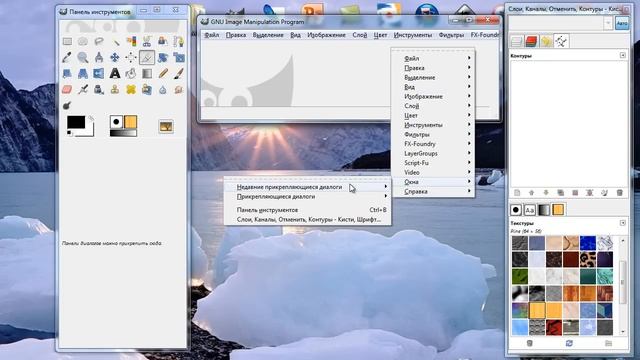Open the image selection dropdown in dock
The width and height of the screenshot is (640, 360).
click(608, 23)
